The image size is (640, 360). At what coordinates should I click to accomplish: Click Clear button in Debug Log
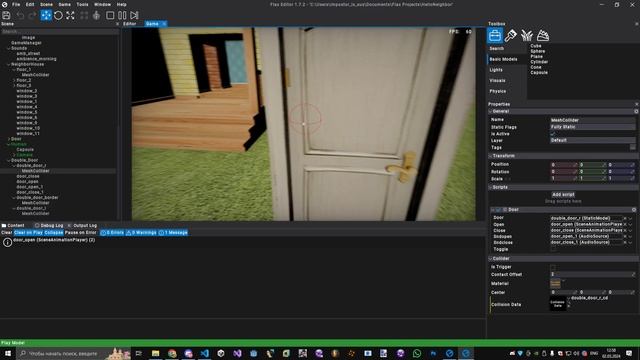(x=7, y=233)
